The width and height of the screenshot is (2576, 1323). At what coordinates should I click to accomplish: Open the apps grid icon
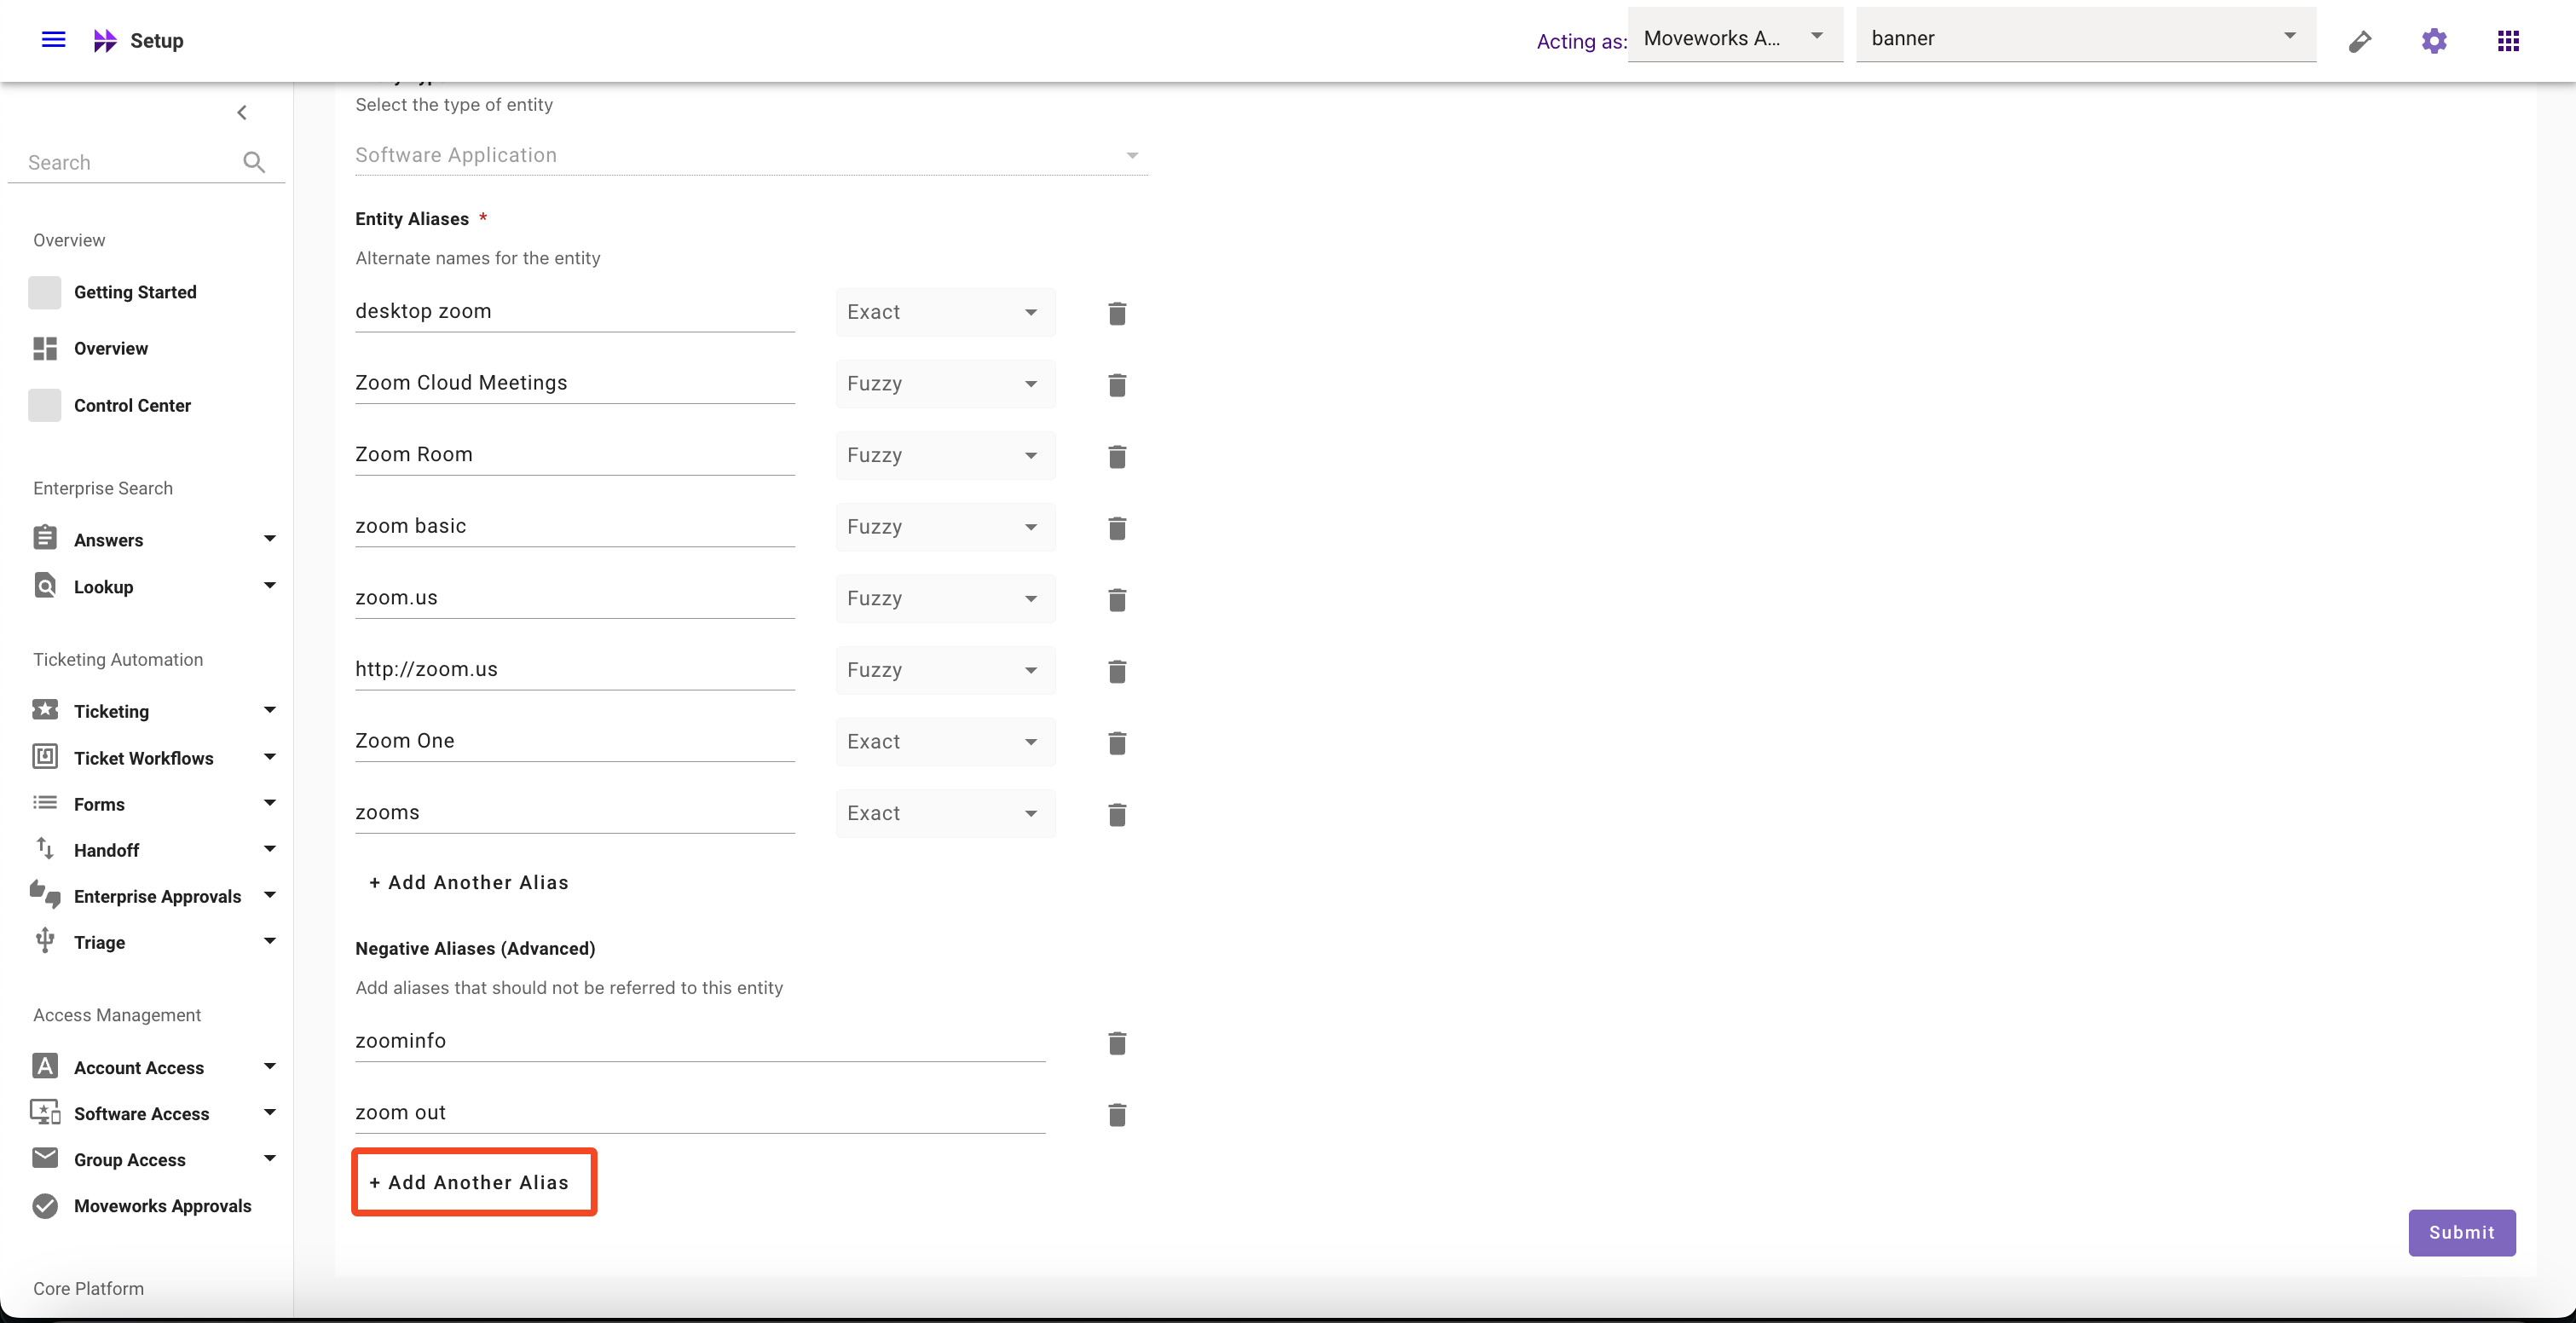click(x=2507, y=41)
